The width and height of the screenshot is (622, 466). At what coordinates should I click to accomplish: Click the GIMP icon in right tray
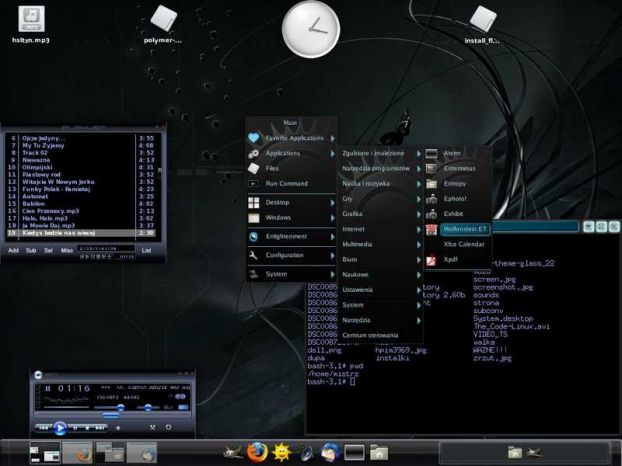534,452
